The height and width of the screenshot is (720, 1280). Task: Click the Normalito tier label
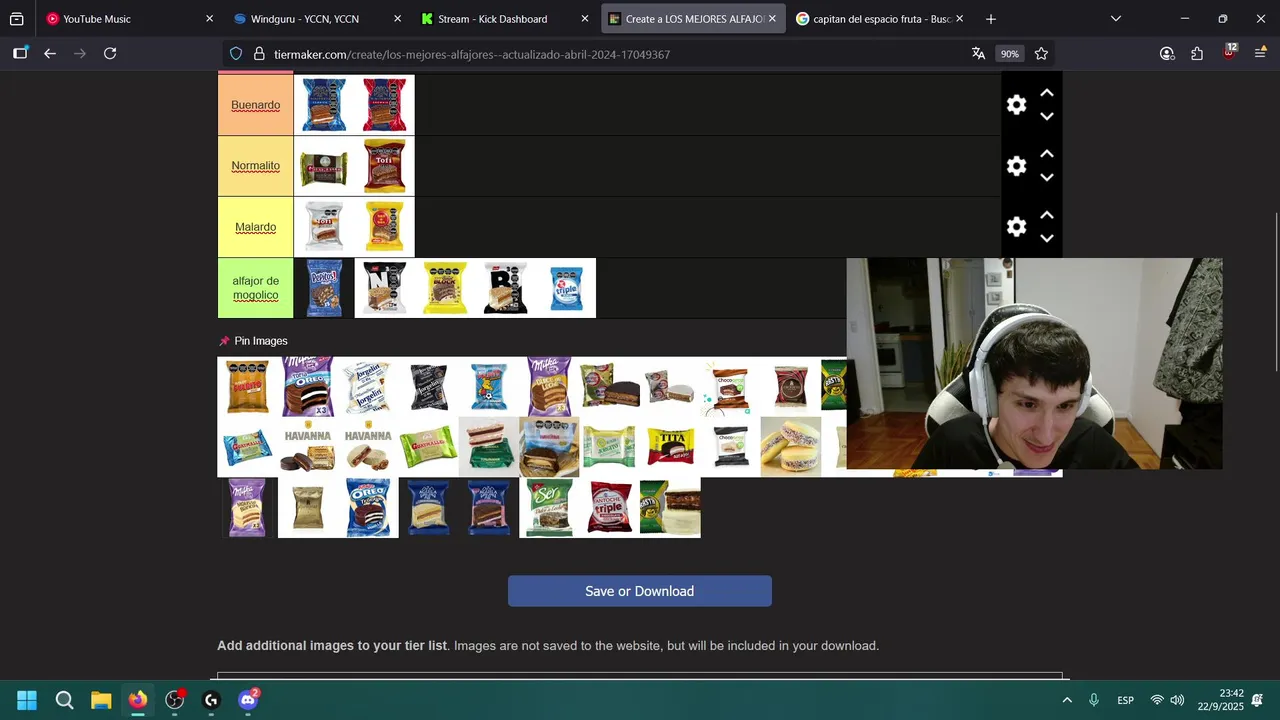255,166
